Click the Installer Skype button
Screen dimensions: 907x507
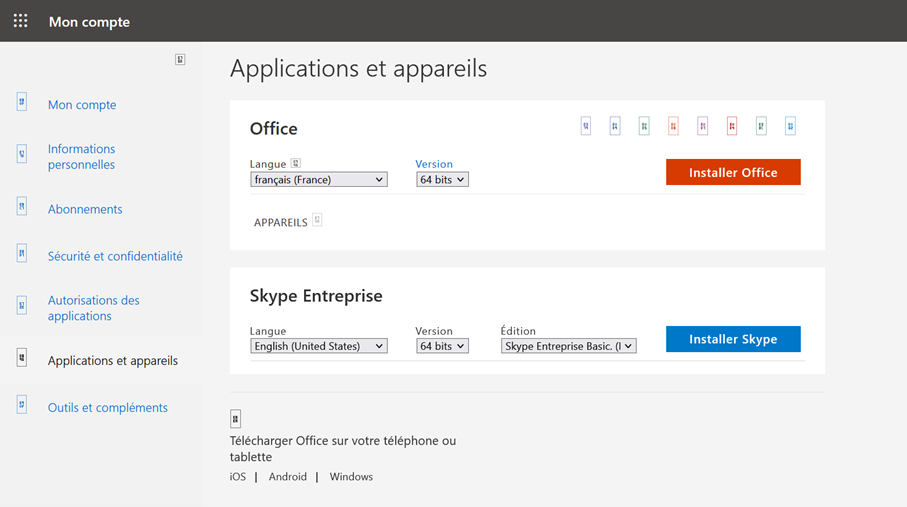click(733, 339)
